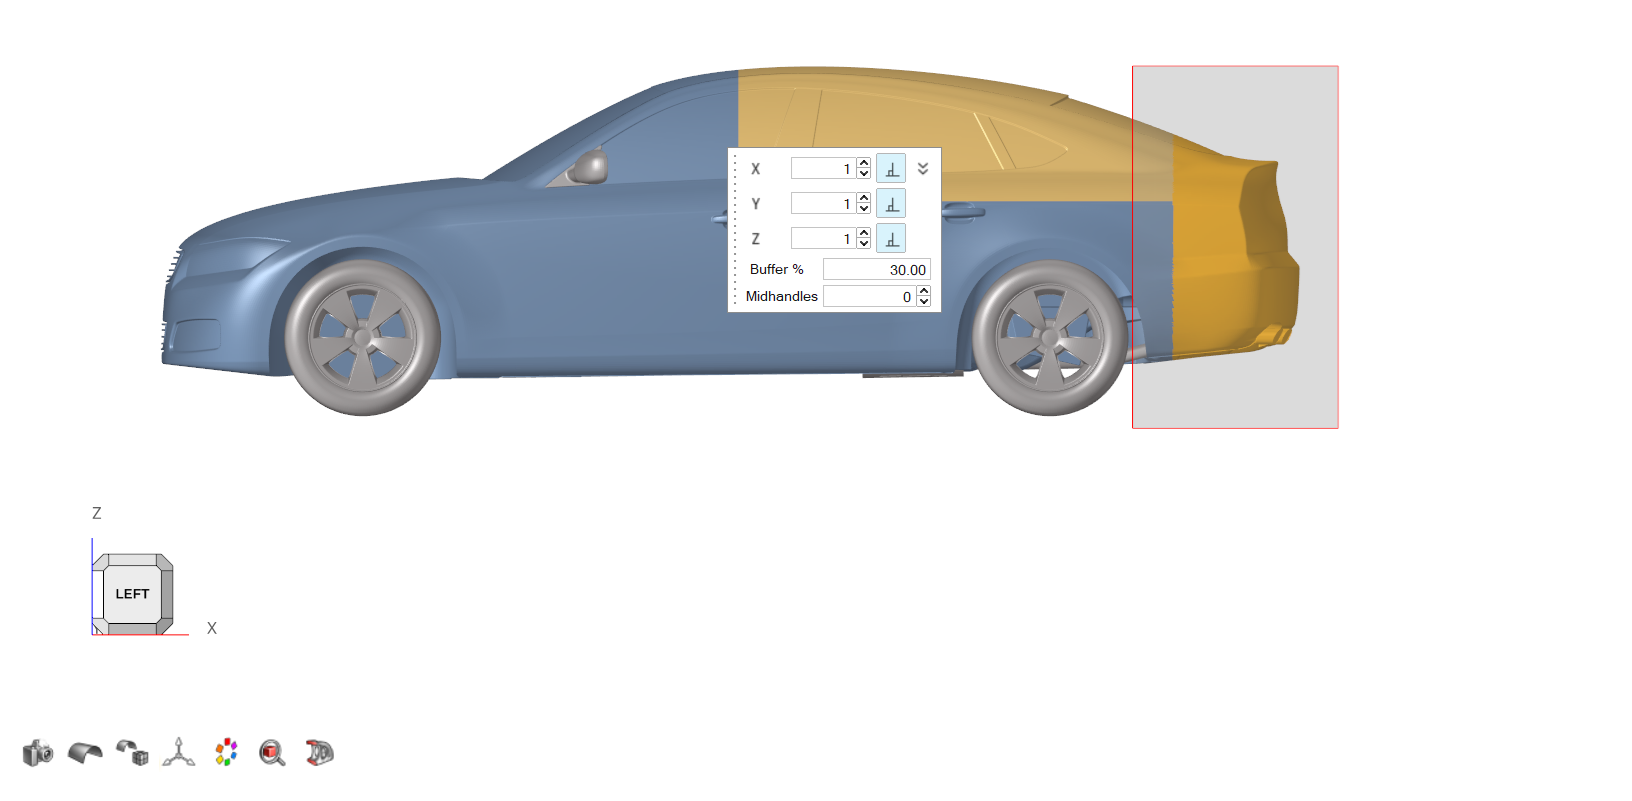Viewport: 1632px width, 801px height.
Task: Increase the X value with up arrow
Action: (864, 163)
